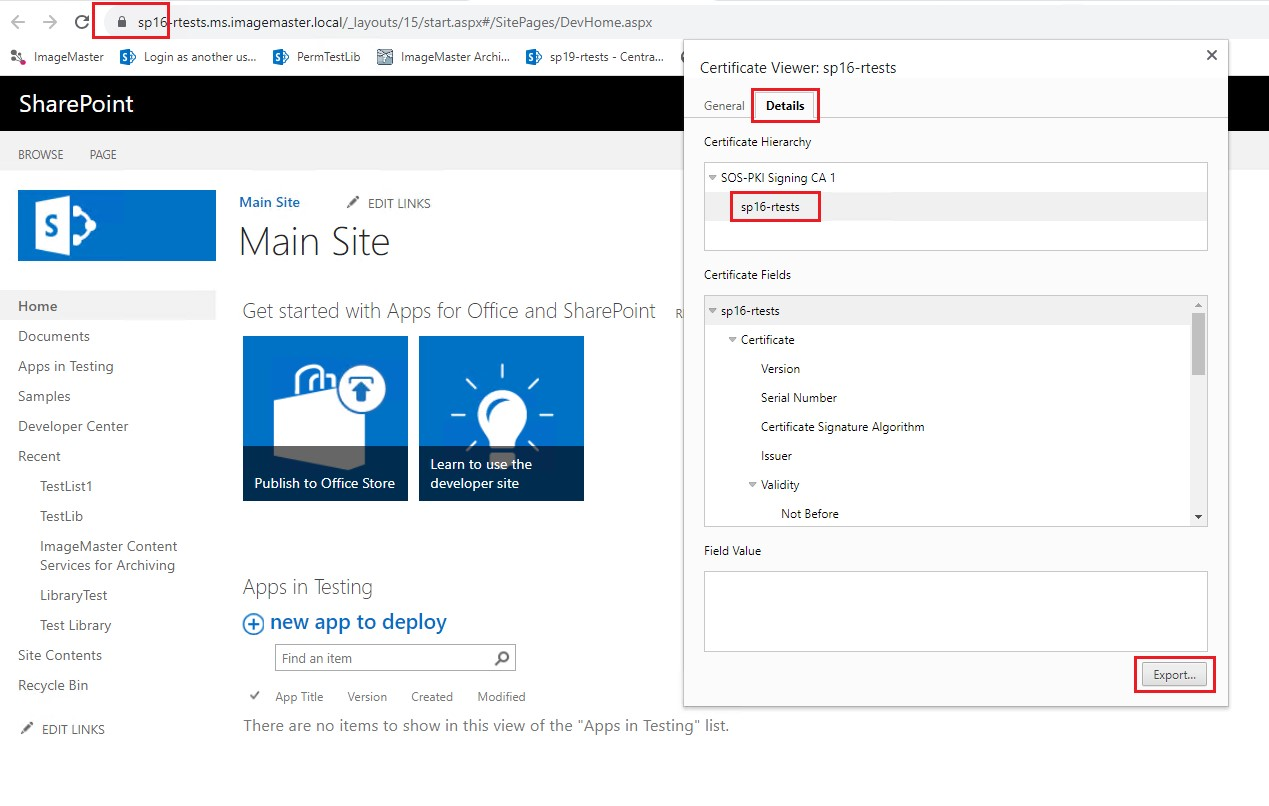The height and width of the screenshot is (806, 1269).
Task: Open the 'ImageMaster Archi...' bookmark
Action: [x=445, y=57]
